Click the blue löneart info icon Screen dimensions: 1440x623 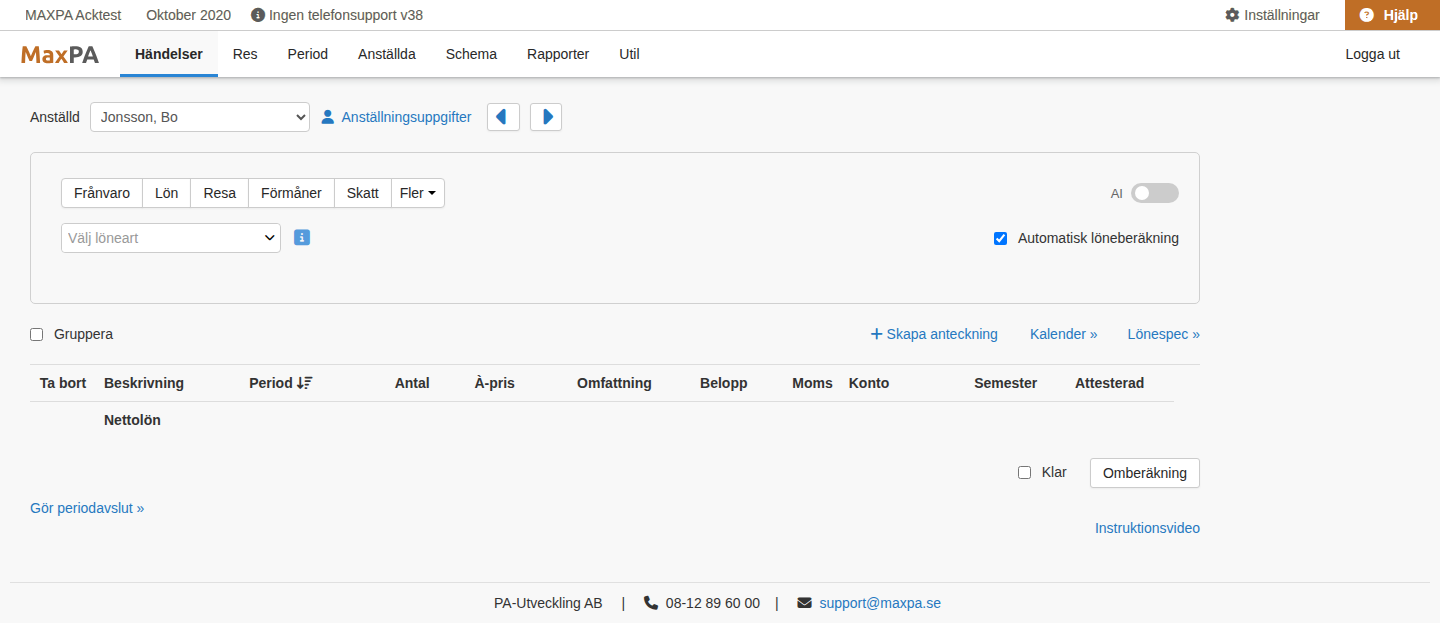point(302,238)
